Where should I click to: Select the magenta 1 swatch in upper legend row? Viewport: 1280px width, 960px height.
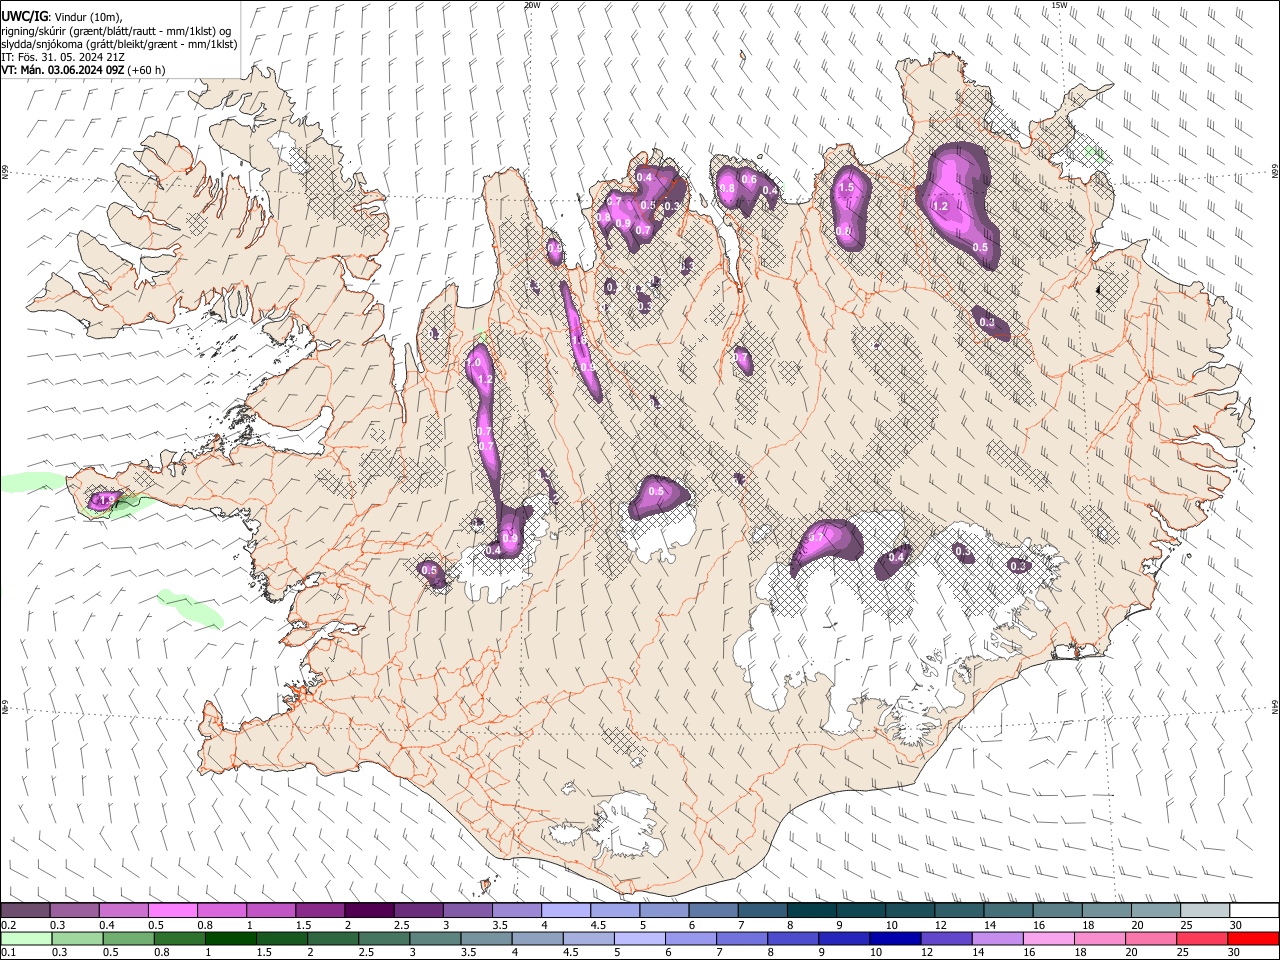click(271, 911)
